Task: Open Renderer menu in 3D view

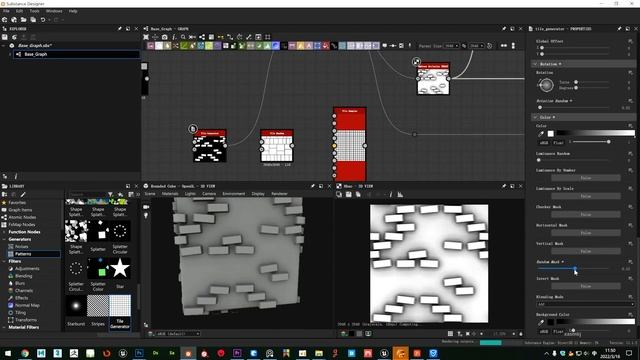Action: 280,194
